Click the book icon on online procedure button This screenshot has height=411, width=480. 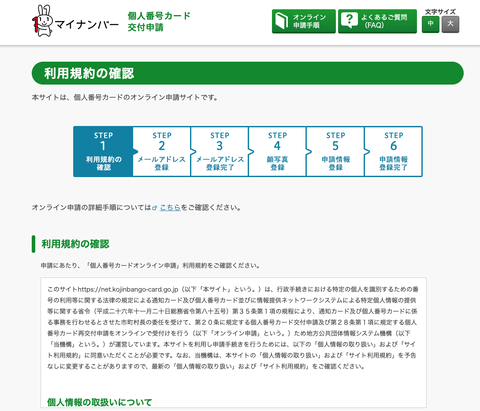282,21
